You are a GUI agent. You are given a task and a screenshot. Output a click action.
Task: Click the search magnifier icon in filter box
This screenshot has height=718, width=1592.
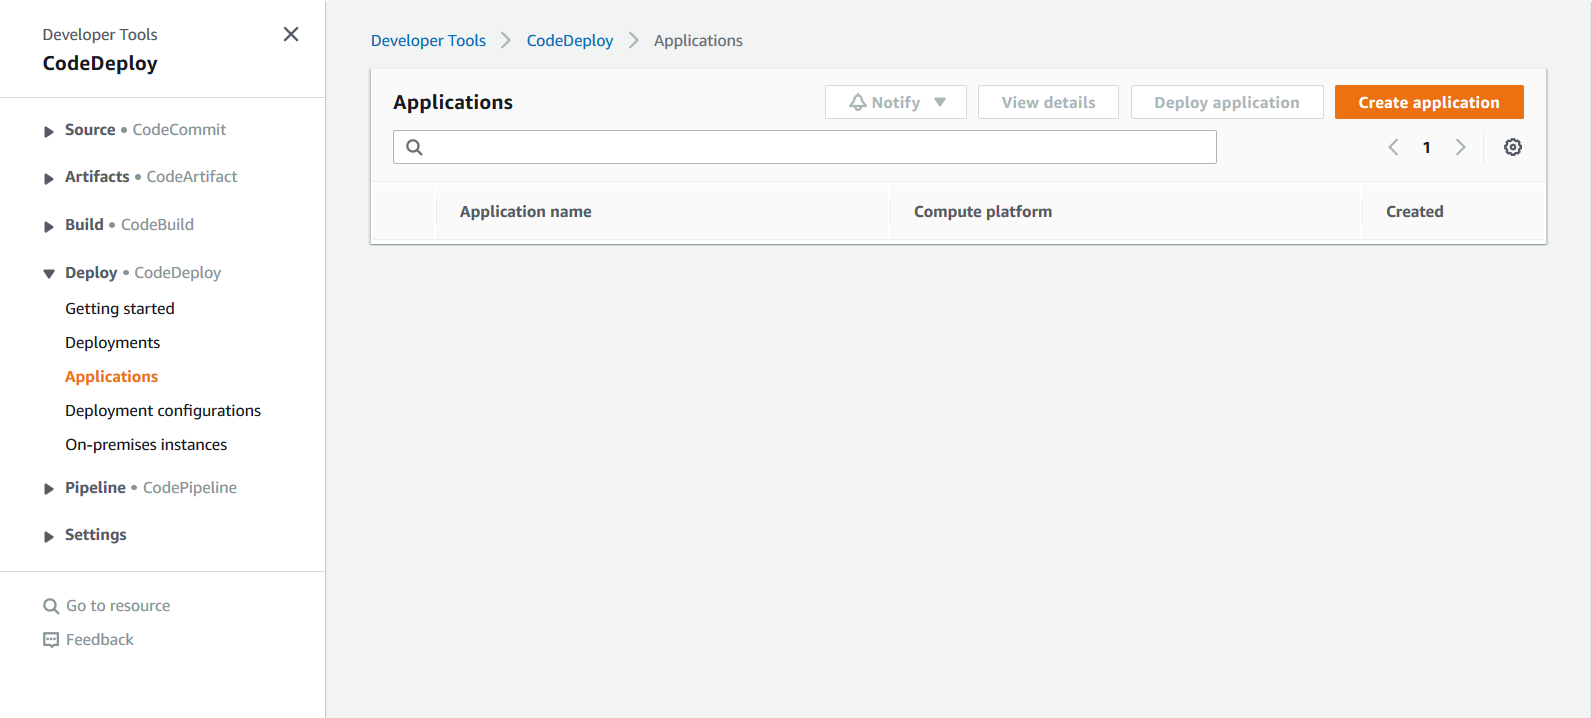click(414, 147)
